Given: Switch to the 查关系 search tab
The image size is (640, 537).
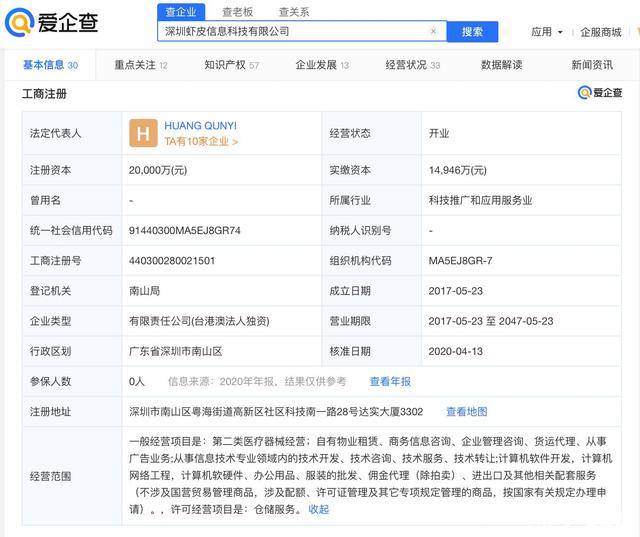Looking at the screenshot, I should pyautogui.click(x=294, y=12).
